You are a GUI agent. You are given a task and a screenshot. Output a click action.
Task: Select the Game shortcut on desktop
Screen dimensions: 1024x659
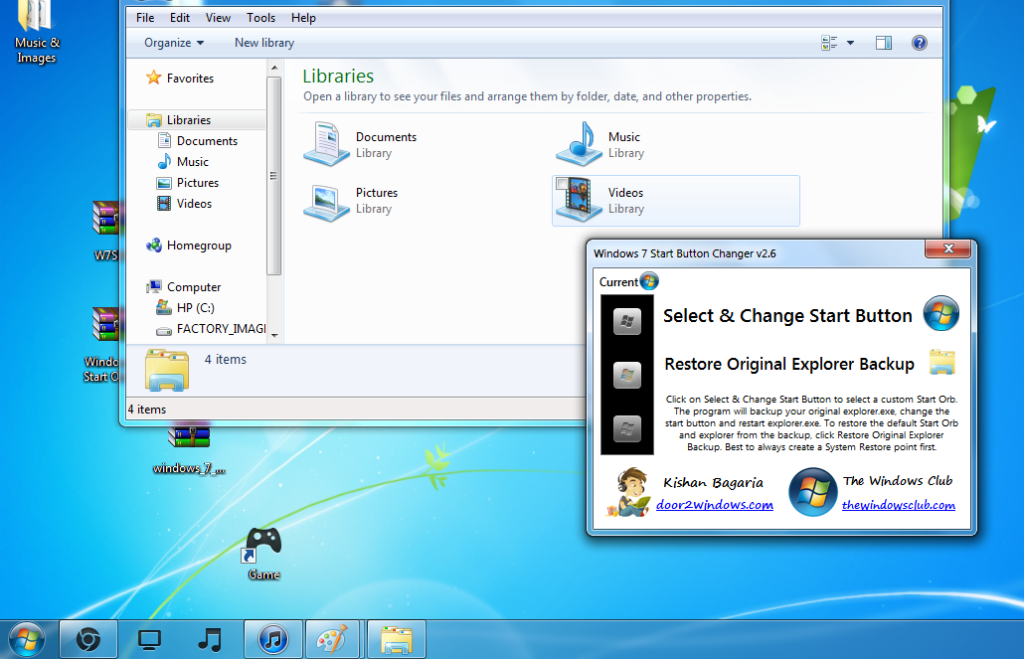pos(264,553)
